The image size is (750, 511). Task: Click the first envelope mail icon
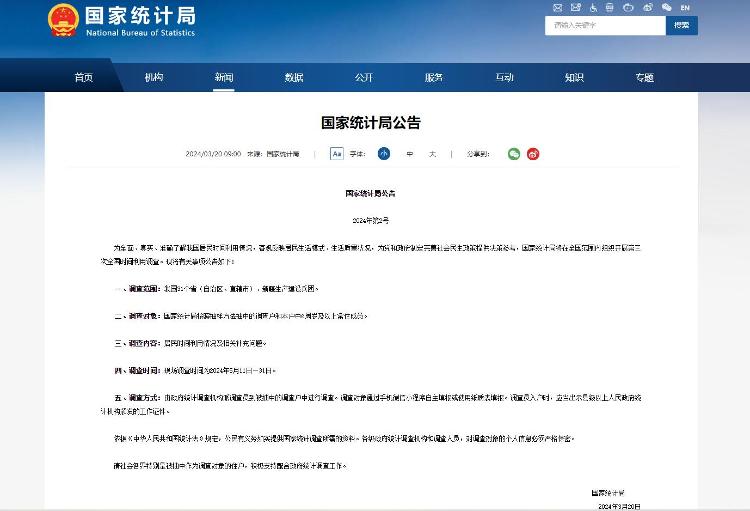point(557,7)
